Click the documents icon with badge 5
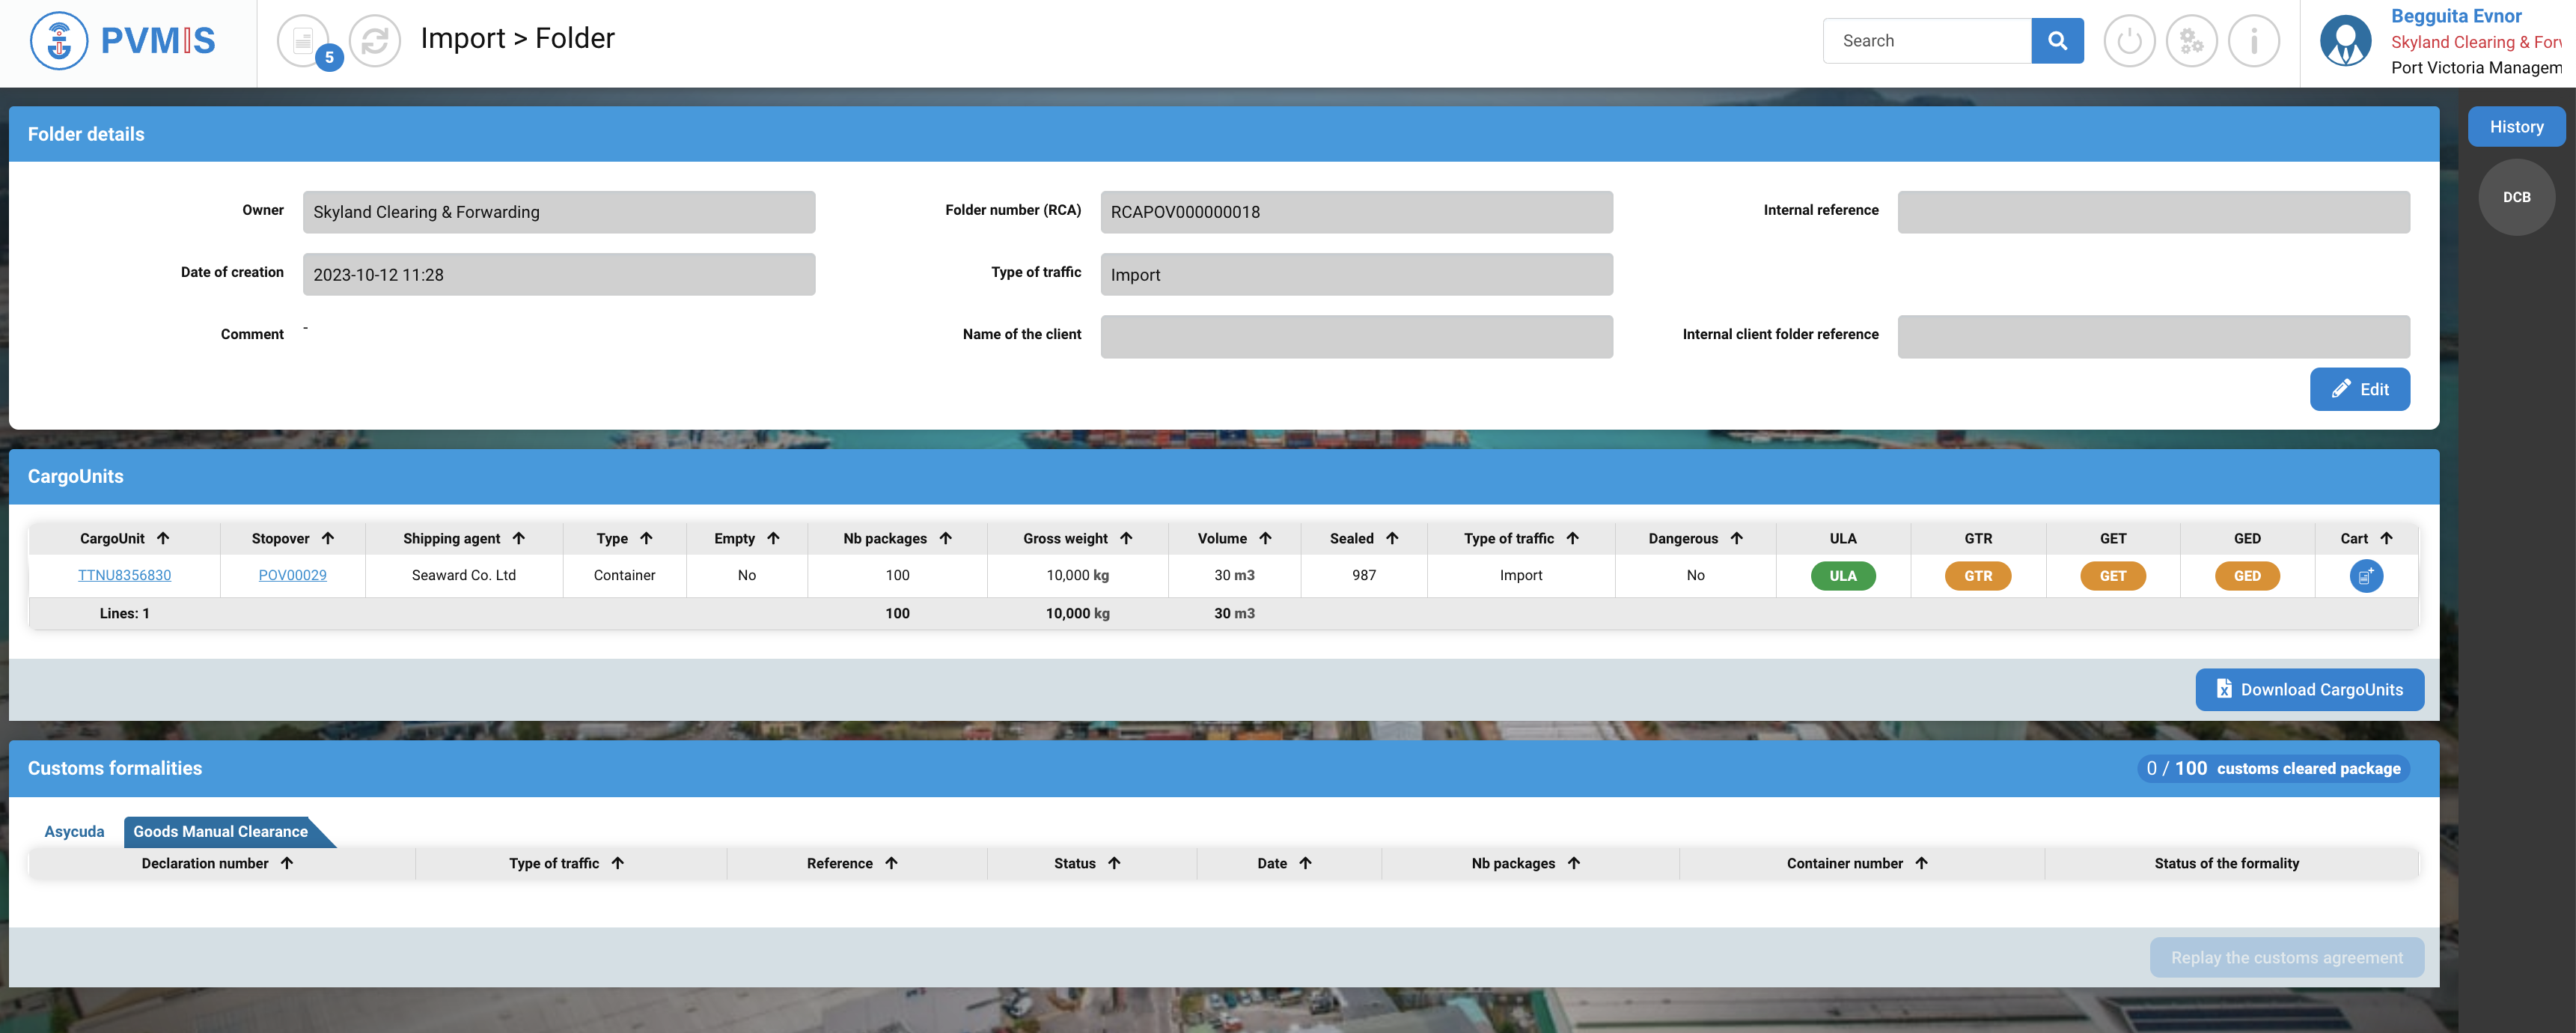2576x1033 pixels. click(x=303, y=41)
